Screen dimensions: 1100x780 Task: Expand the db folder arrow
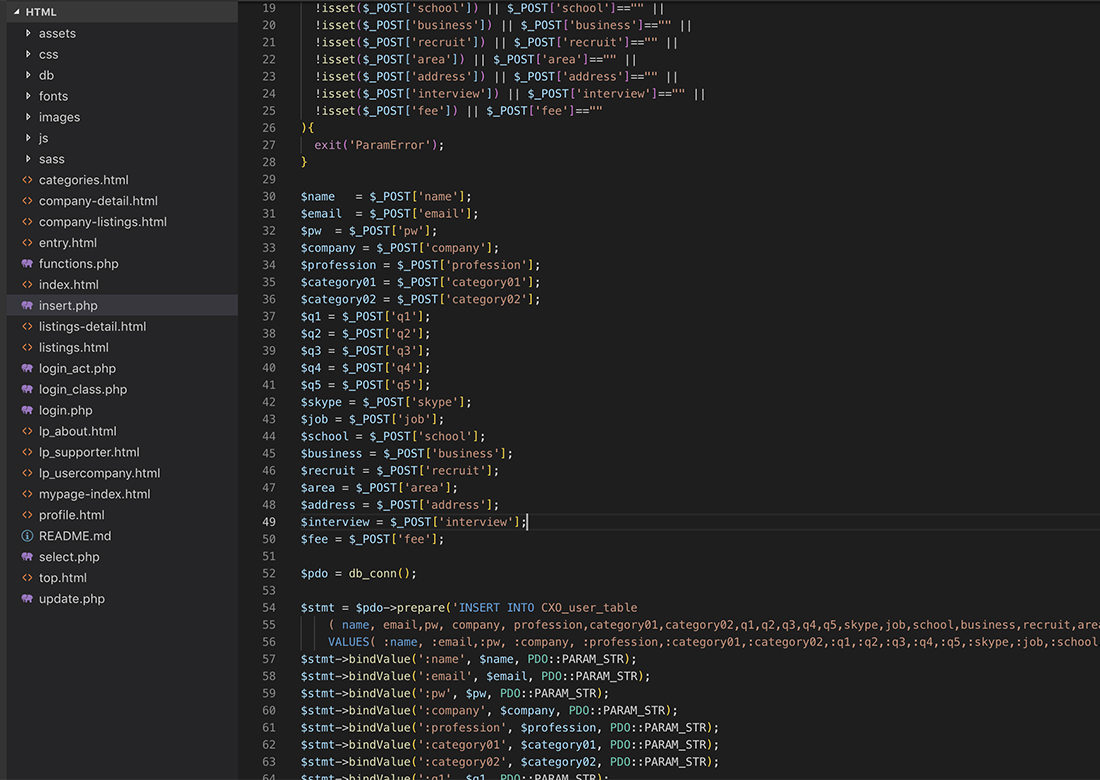[x=28, y=75]
